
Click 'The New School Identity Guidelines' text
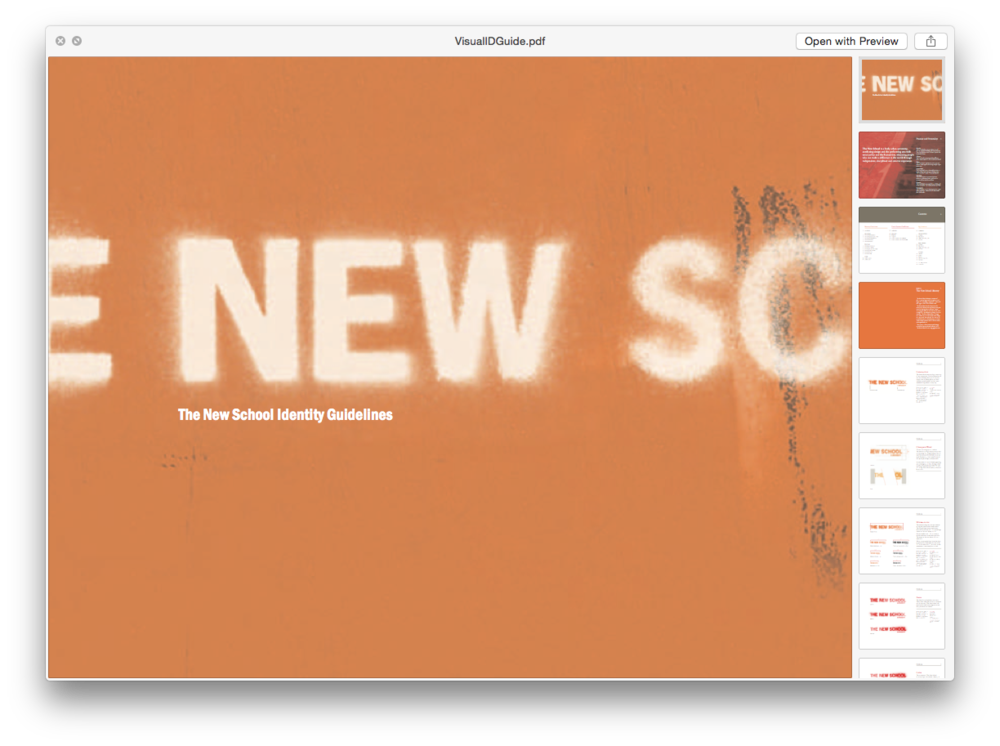[285, 415]
